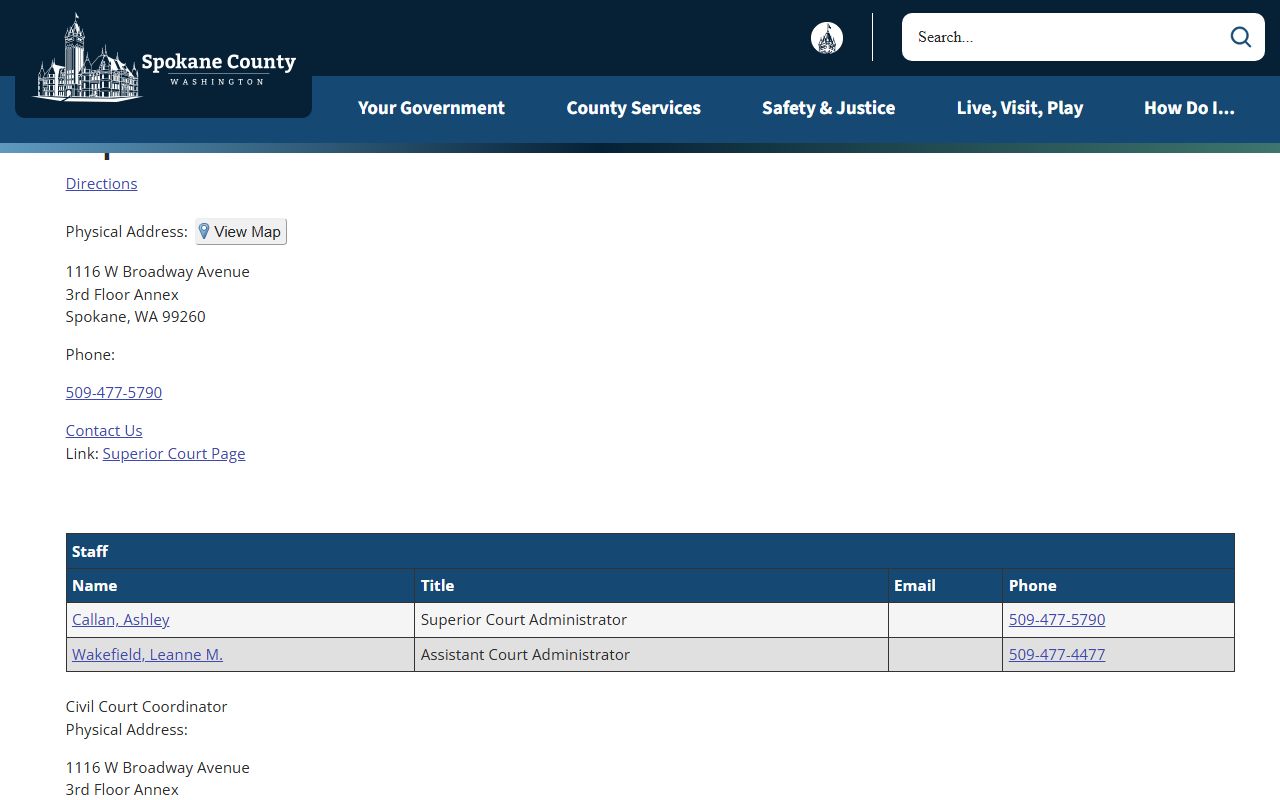This screenshot has width=1280, height=800.
Task: Open the Live, Visit, Play menu
Action: click(x=1020, y=108)
